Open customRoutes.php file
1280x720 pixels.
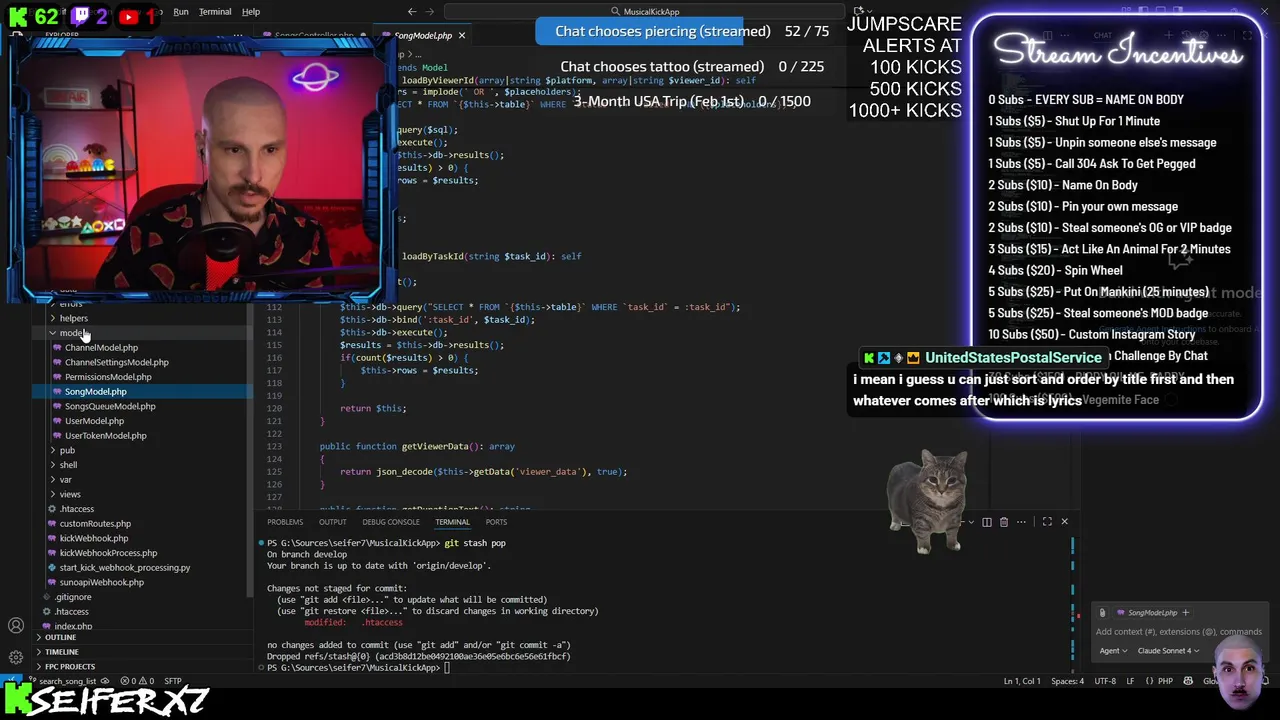(x=95, y=524)
